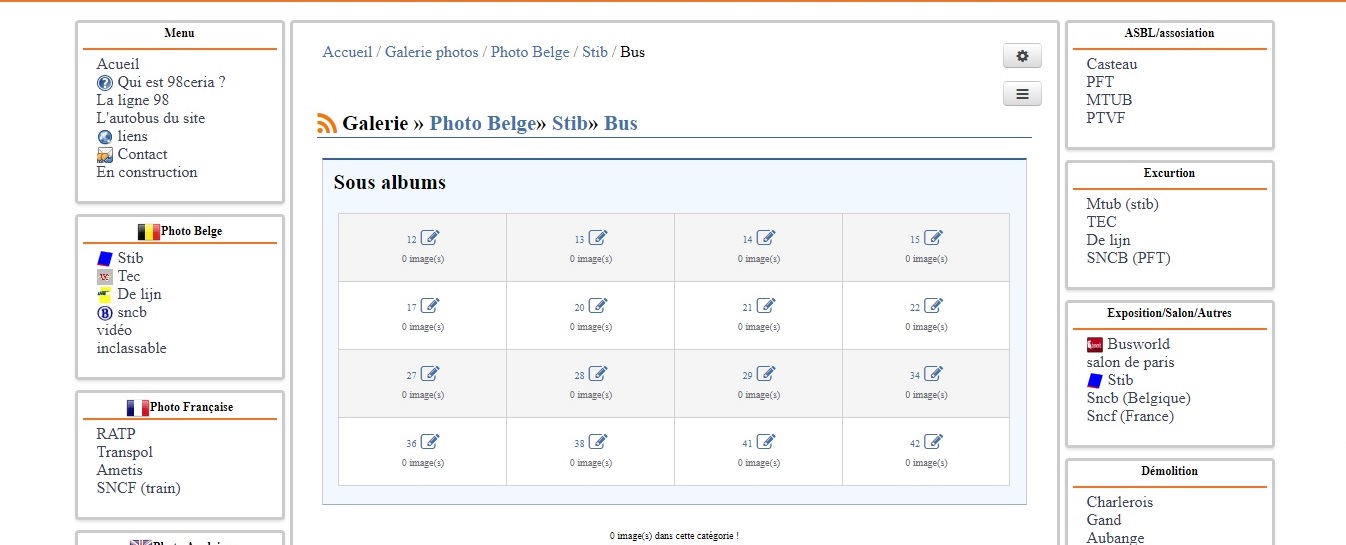Open album 34 link
The height and width of the screenshot is (545, 1346).
914,376
